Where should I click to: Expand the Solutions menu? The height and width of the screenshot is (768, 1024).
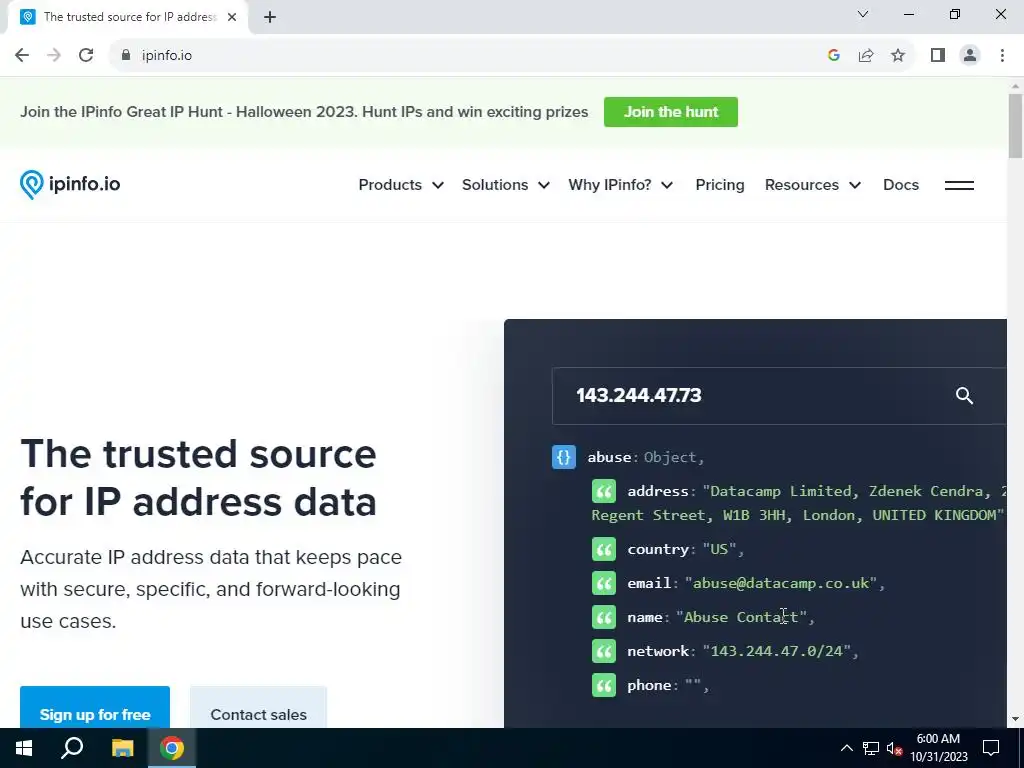pos(505,185)
